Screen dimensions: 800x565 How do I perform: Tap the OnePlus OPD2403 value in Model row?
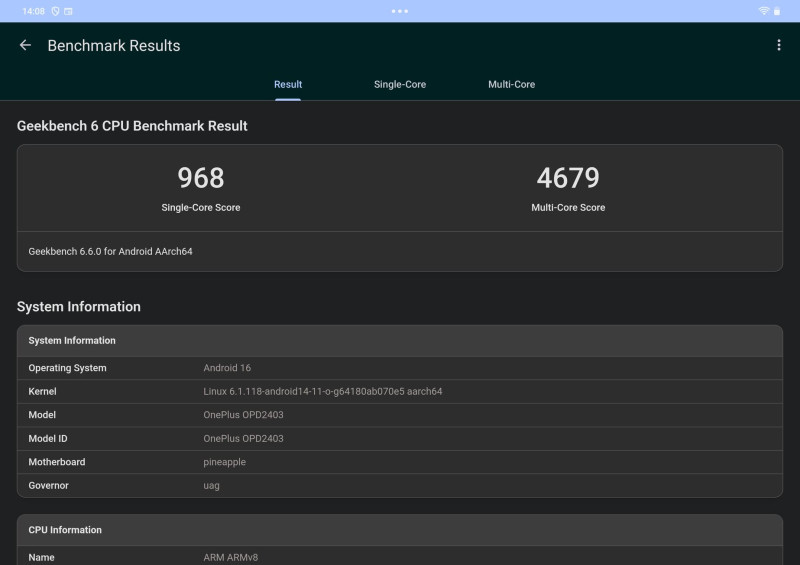(243, 415)
